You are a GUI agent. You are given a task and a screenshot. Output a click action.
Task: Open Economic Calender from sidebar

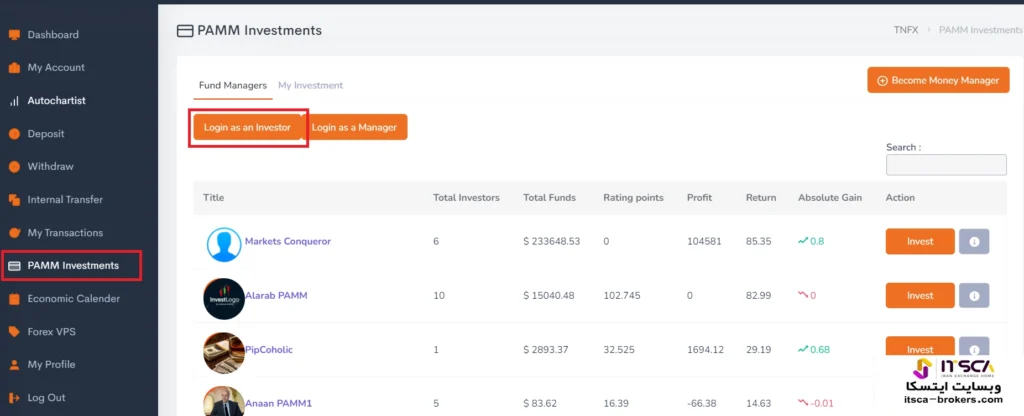[x=74, y=298]
